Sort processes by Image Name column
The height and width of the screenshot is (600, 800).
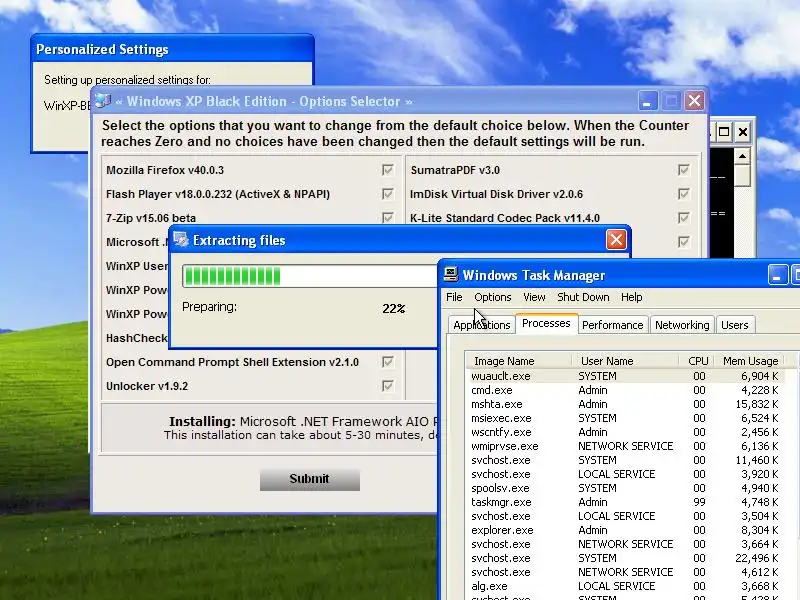[518, 361]
